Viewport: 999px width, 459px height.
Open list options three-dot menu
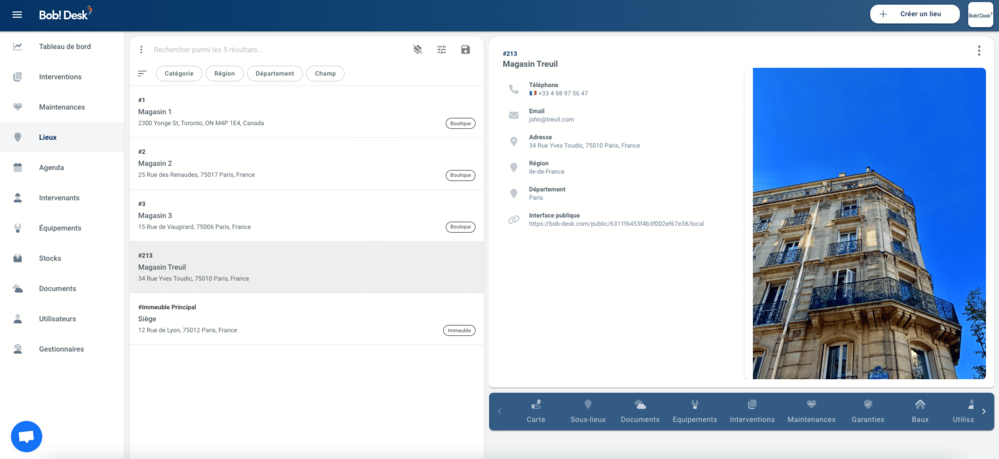(141, 50)
